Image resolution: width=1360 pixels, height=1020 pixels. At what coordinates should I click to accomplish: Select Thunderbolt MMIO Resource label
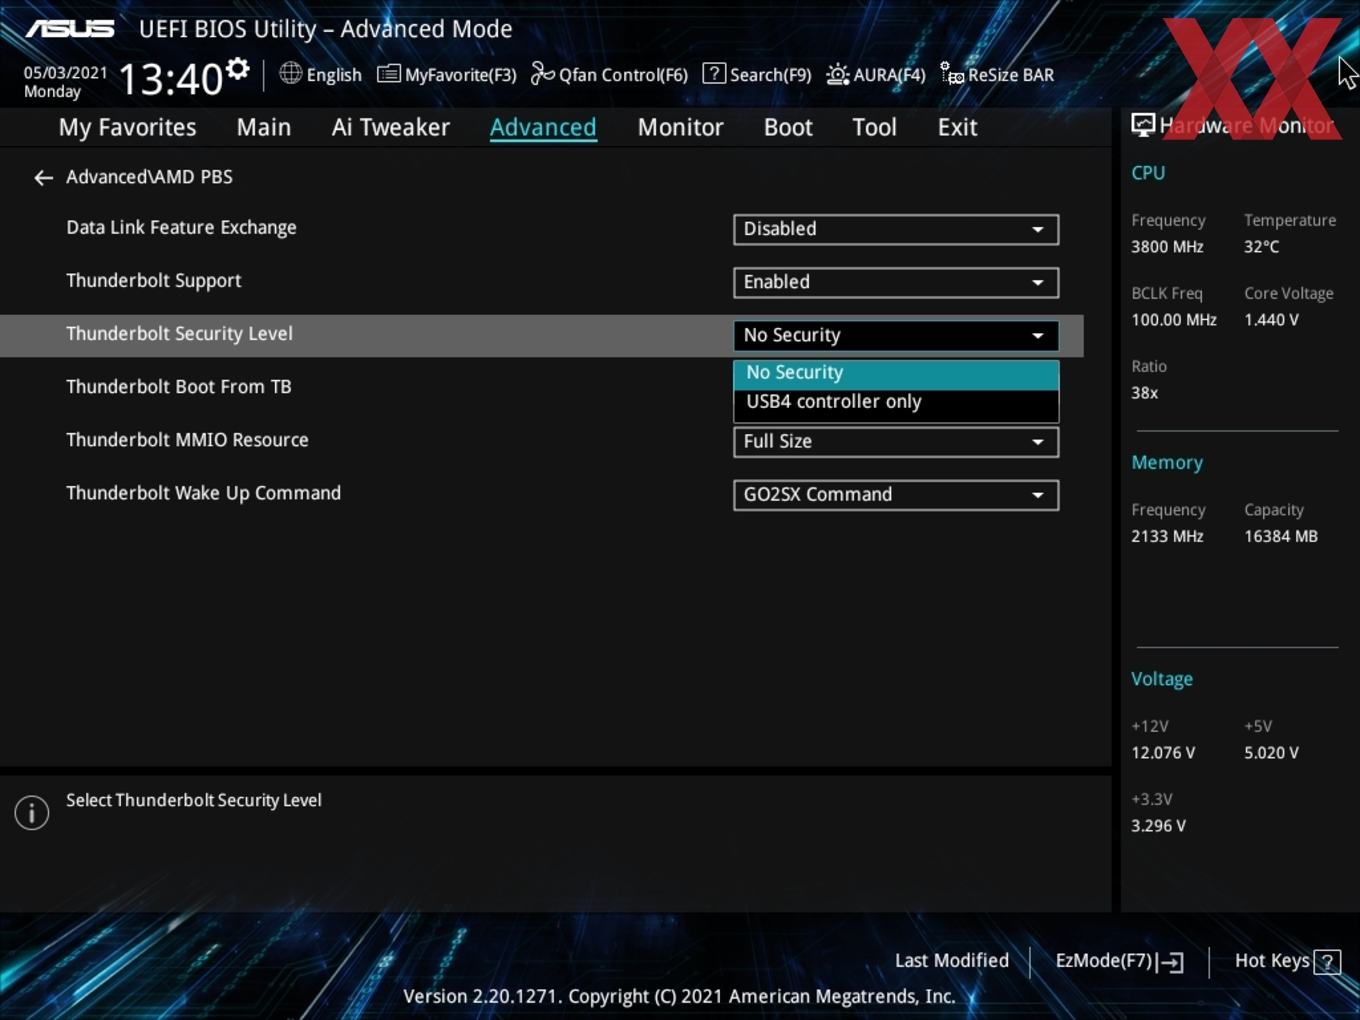click(187, 440)
